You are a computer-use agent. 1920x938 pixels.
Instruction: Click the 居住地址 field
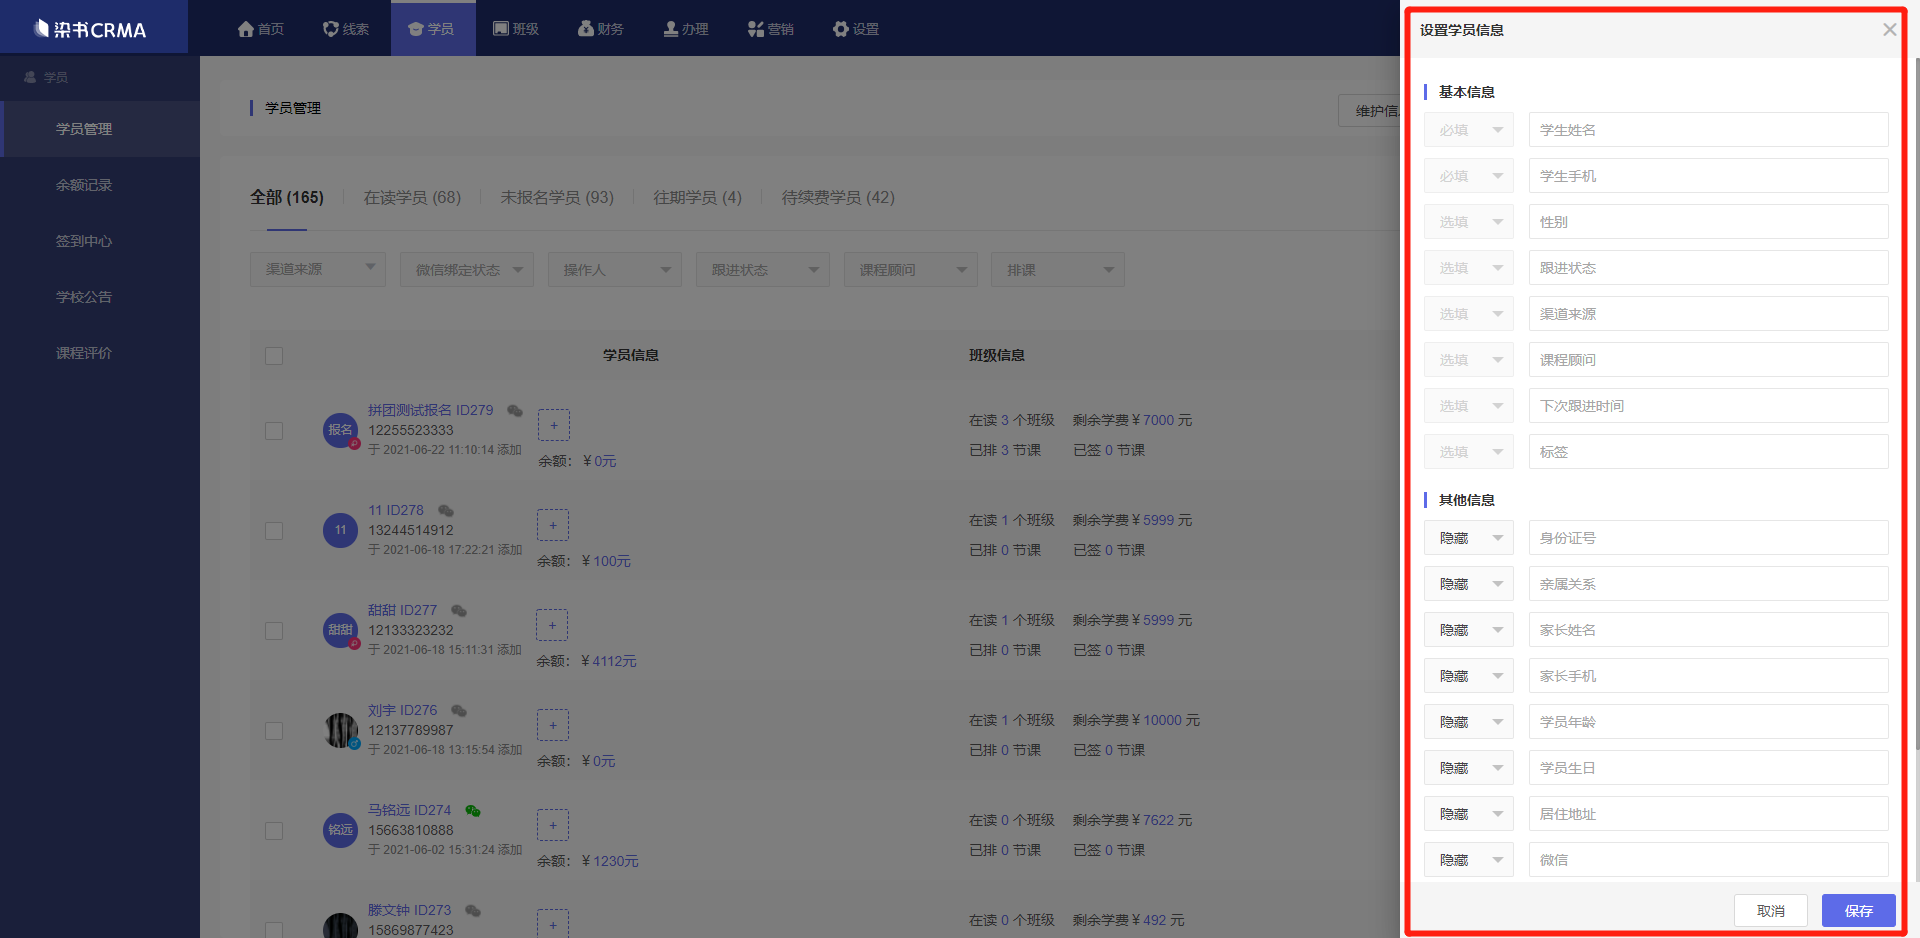coord(1709,814)
